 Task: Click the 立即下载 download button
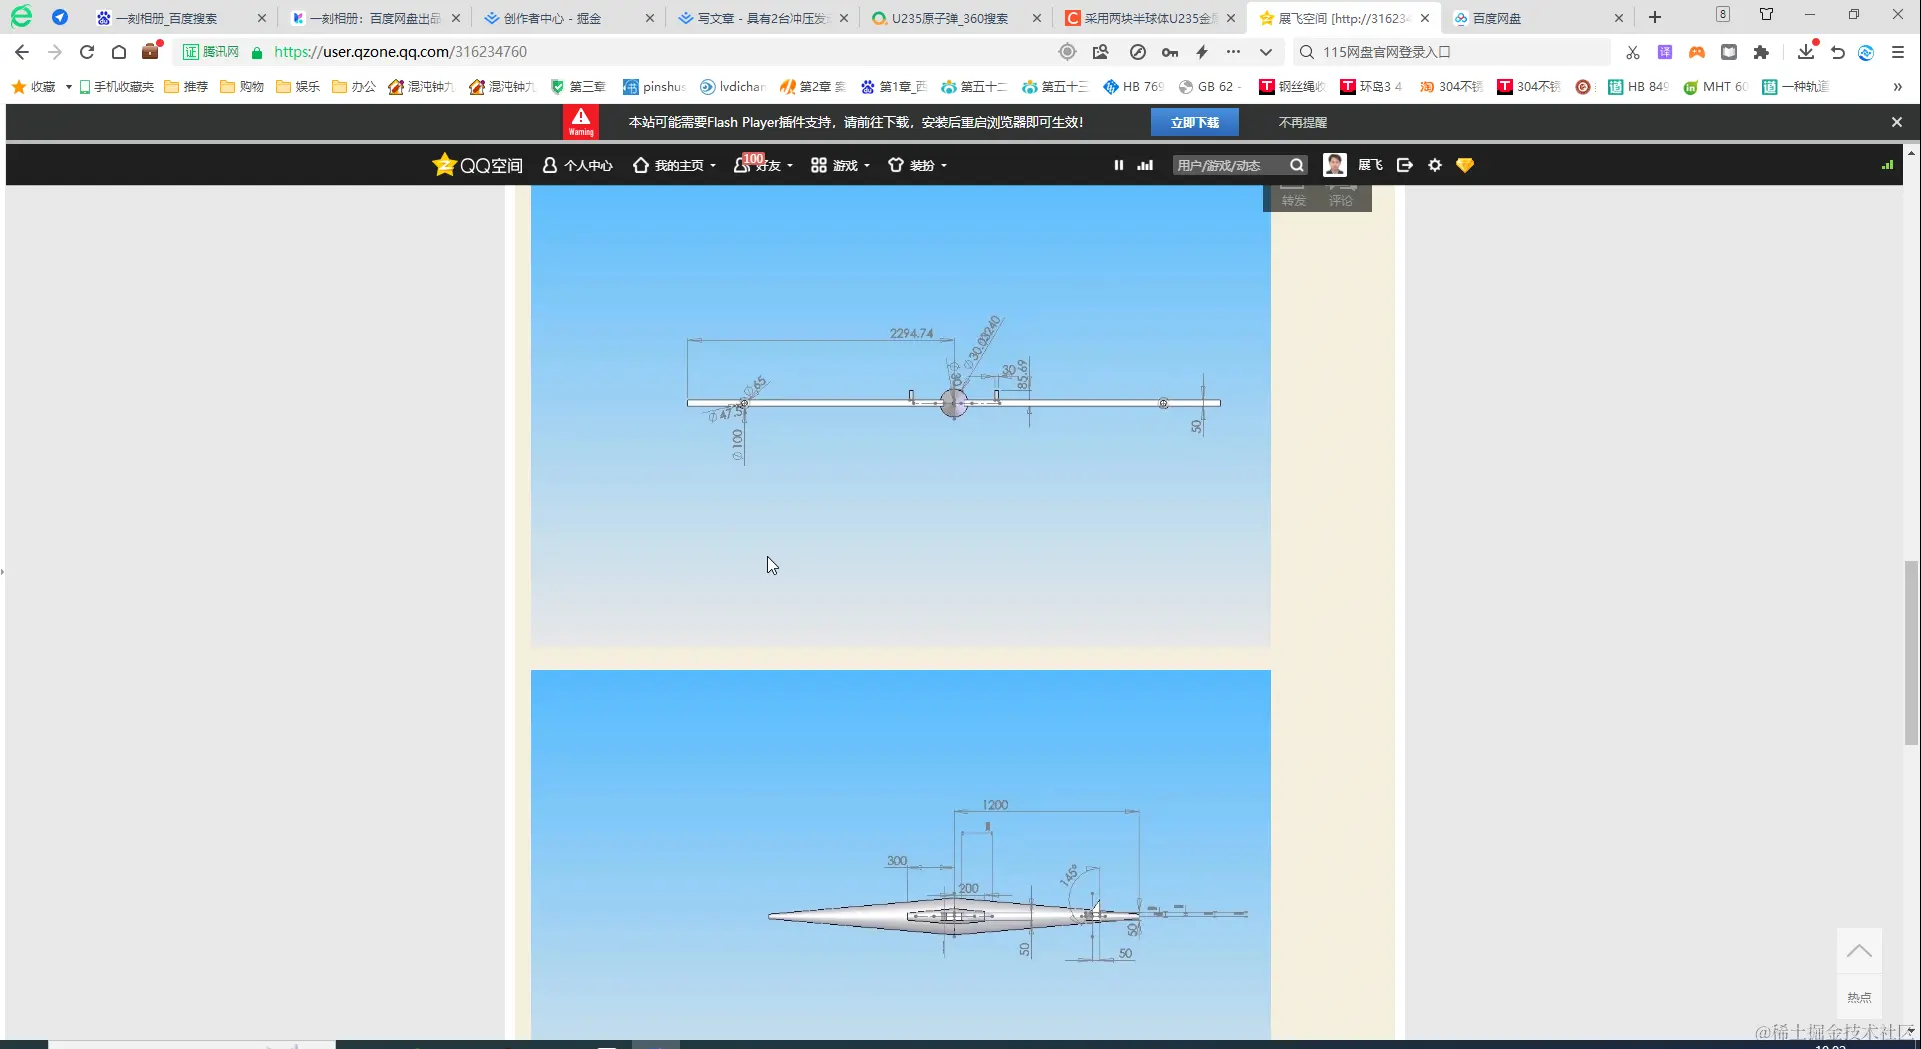(x=1195, y=121)
